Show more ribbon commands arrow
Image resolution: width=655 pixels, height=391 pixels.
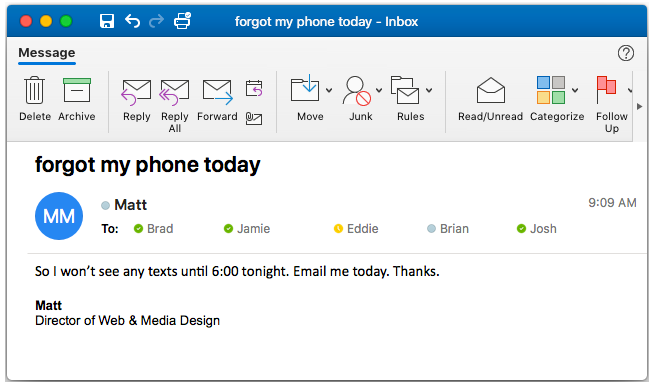(640, 107)
